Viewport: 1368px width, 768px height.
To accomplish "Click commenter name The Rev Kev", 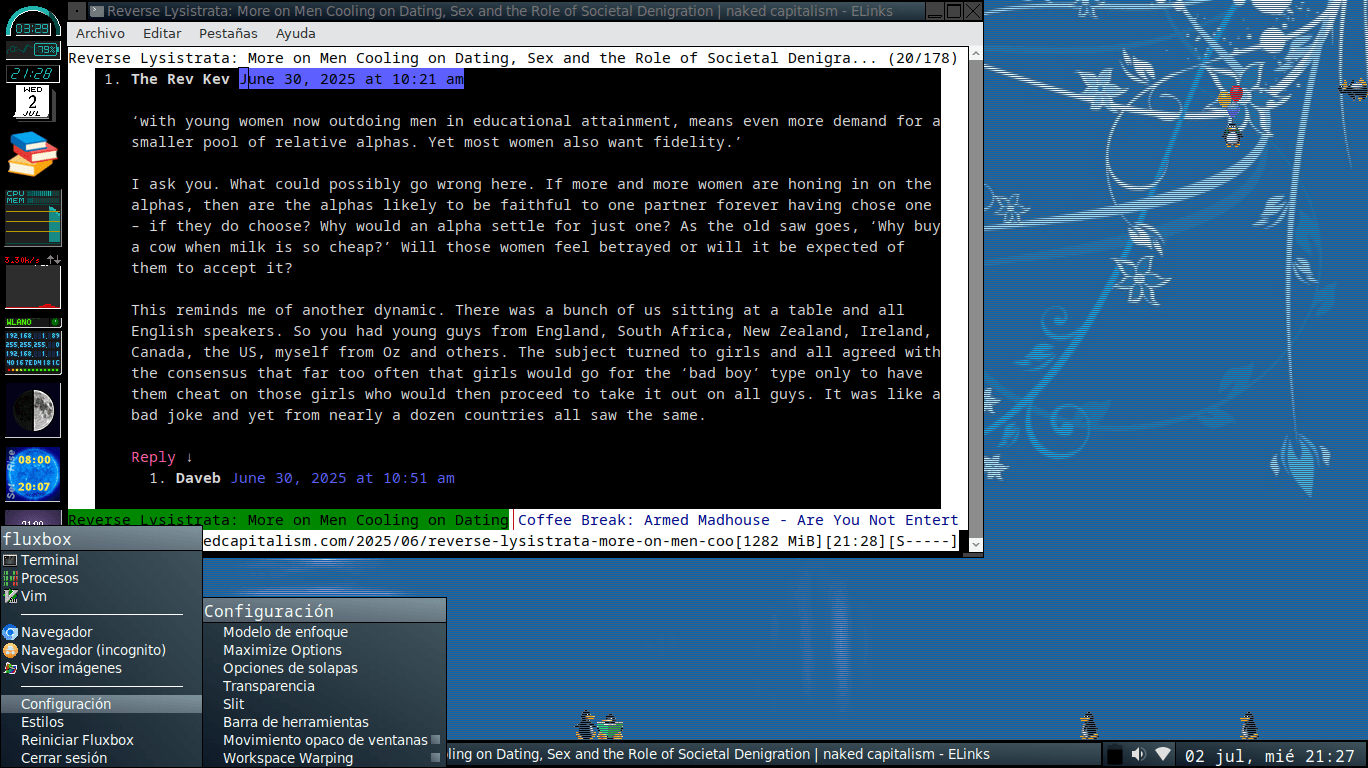I will click(180, 79).
